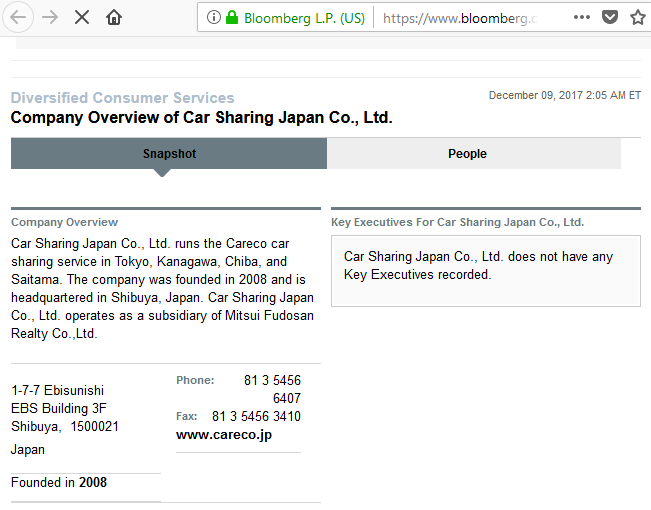Focus the bloomberg.com URL address field
Image resolution: width=651 pixels, height=510 pixels.
[x=460, y=18]
